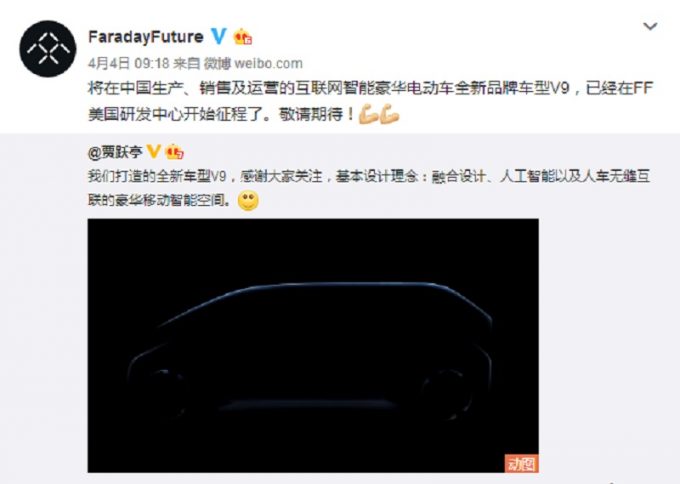Open the post timestamp 4月4日 09:18
The image size is (680, 484).
tap(128, 63)
